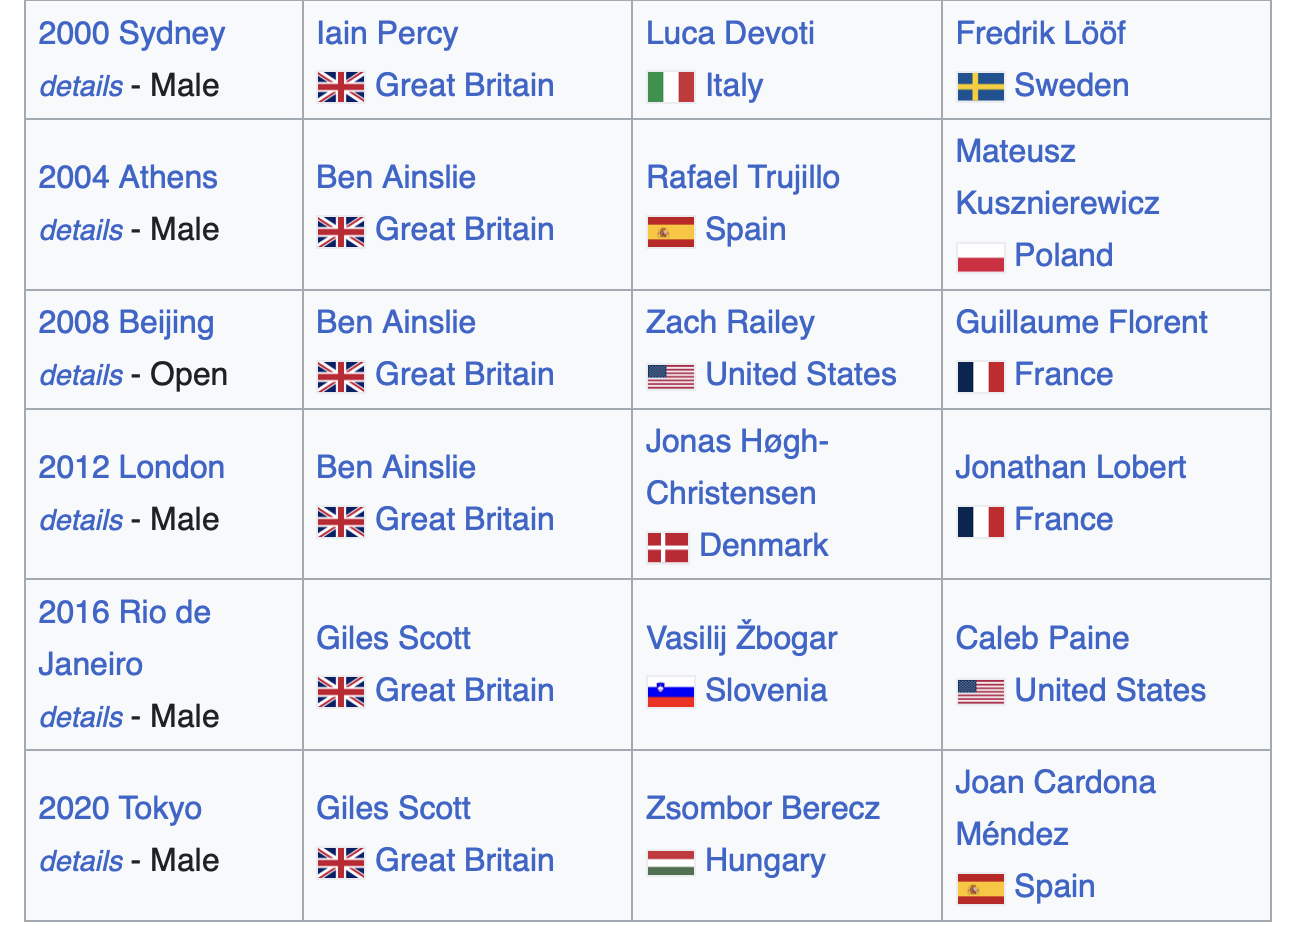Image resolution: width=1298 pixels, height=936 pixels.
Task: Click the Guillaume Florent link
Action: pos(1081,322)
